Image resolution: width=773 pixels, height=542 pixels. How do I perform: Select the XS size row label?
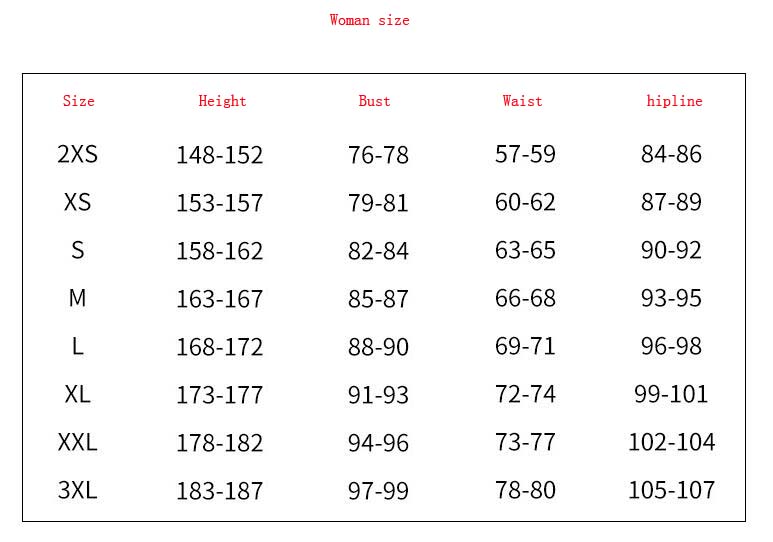pos(77,202)
